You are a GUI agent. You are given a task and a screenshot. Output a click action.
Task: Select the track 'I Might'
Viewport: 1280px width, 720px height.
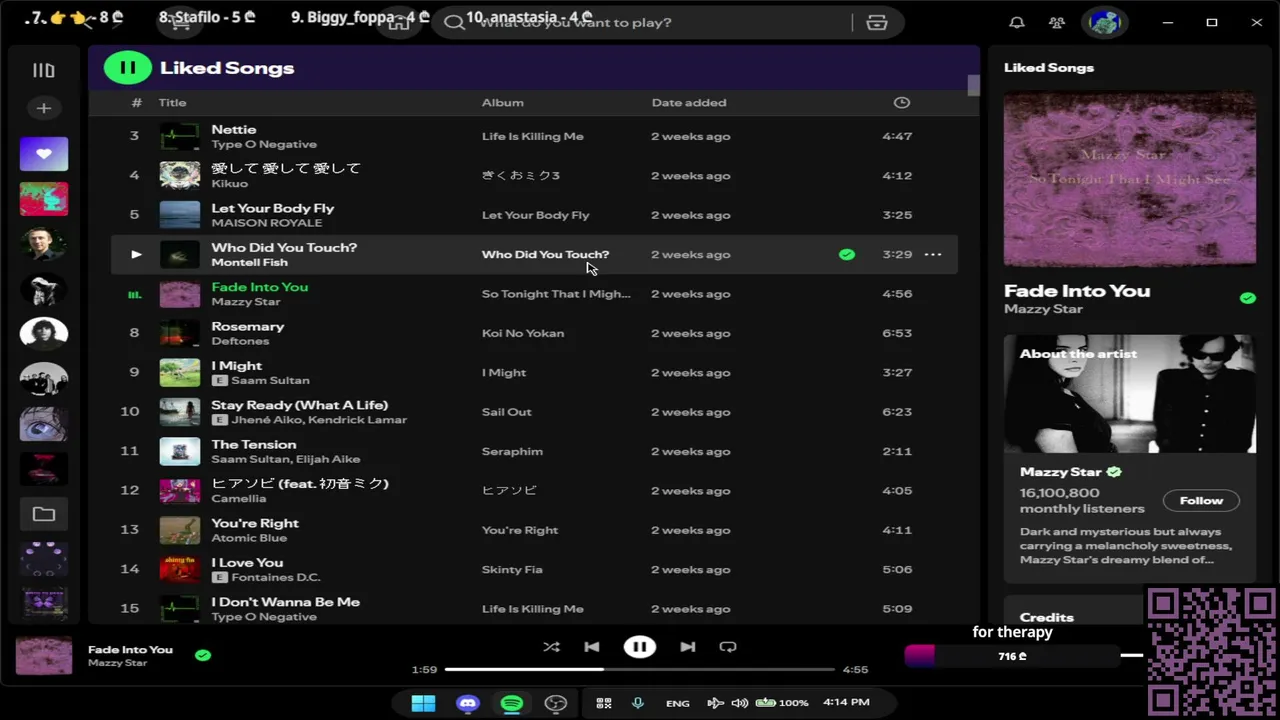tap(237, 366)
